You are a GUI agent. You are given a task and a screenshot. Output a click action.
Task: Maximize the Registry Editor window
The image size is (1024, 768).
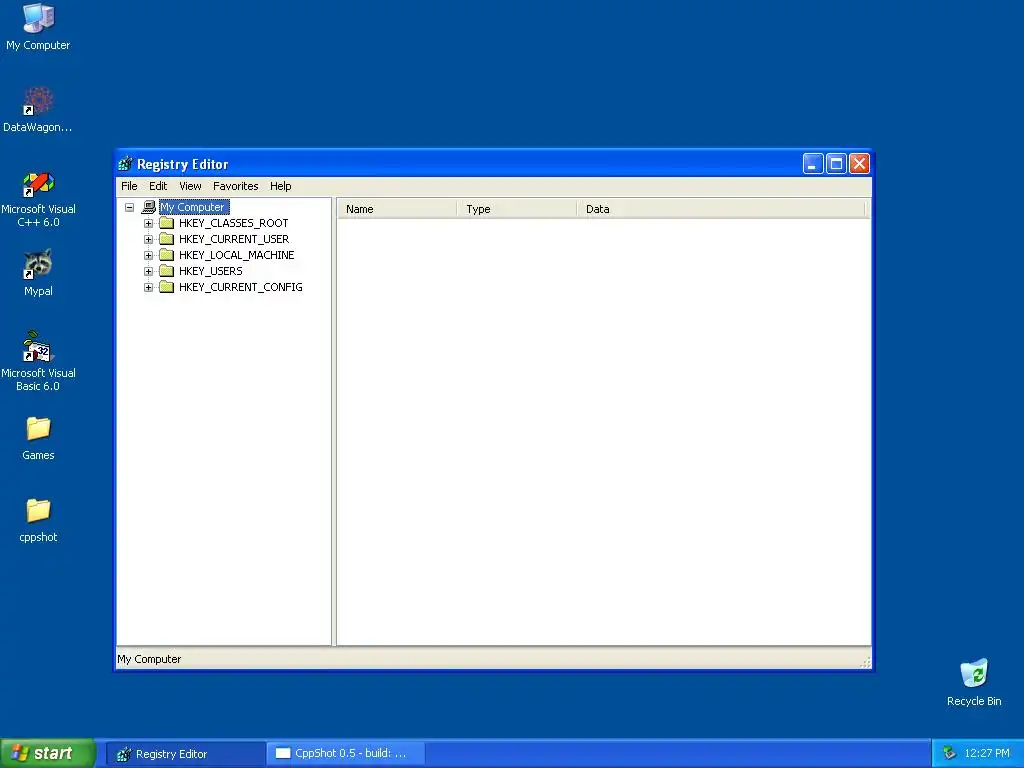[x=837, y=163]
